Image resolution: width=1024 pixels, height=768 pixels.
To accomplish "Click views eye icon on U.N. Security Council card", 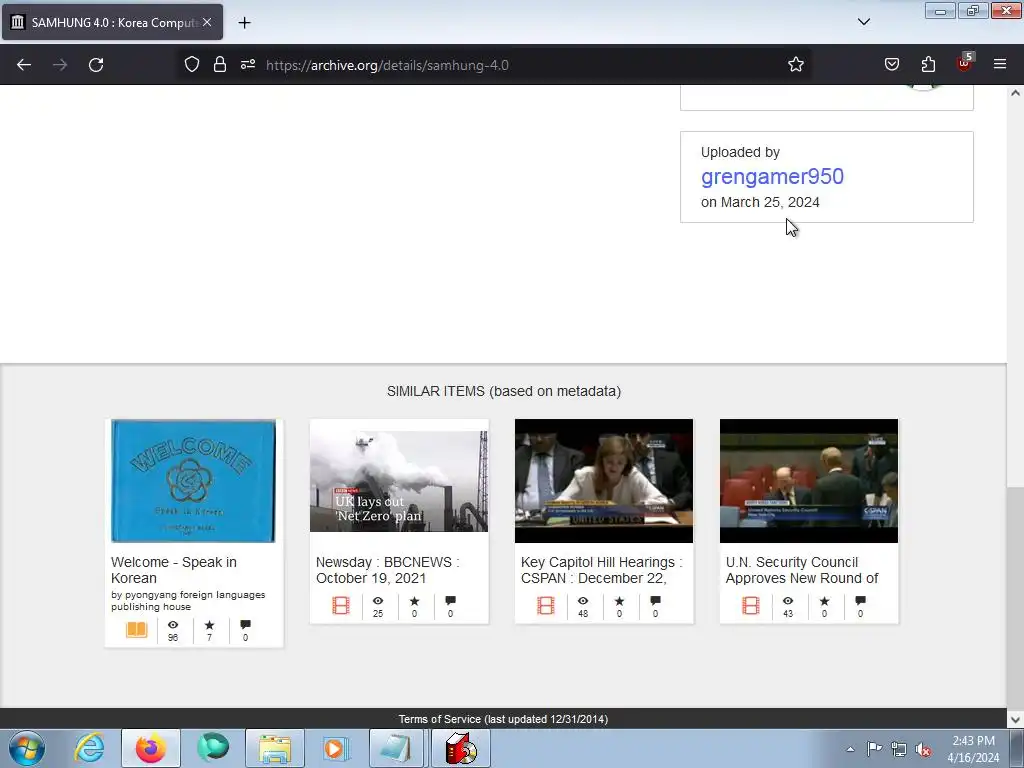I will (788, 601).
